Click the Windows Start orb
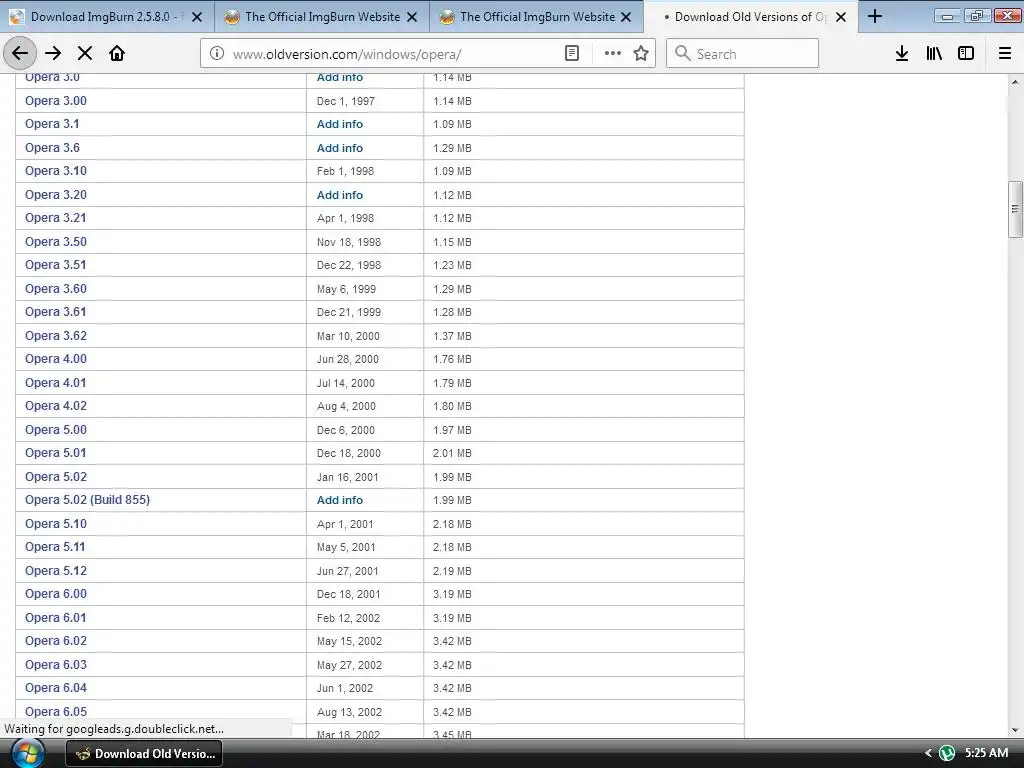Image resolution: width=1024 pixels, height=768 pixels. pos(27,754)
